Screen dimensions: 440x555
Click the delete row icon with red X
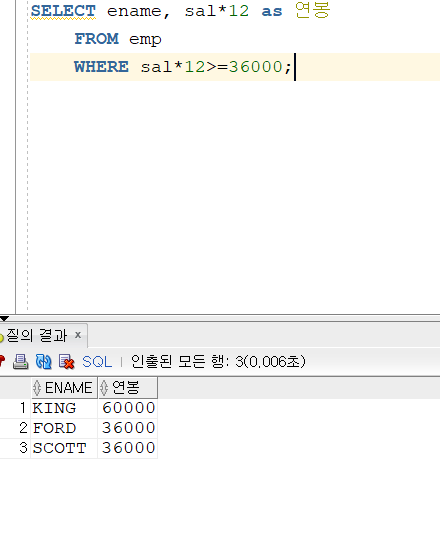coord(67,362)
